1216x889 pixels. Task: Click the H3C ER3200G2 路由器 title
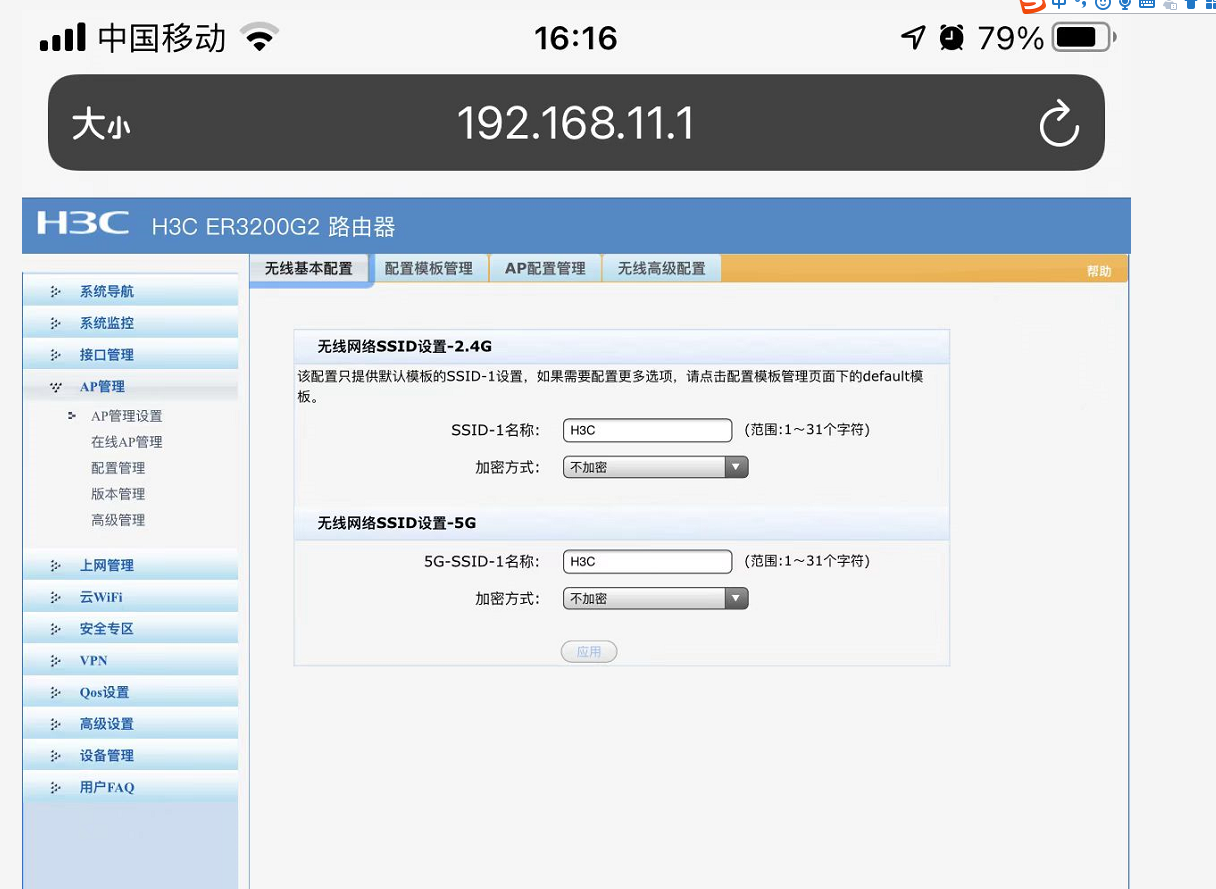pos(273,227)
